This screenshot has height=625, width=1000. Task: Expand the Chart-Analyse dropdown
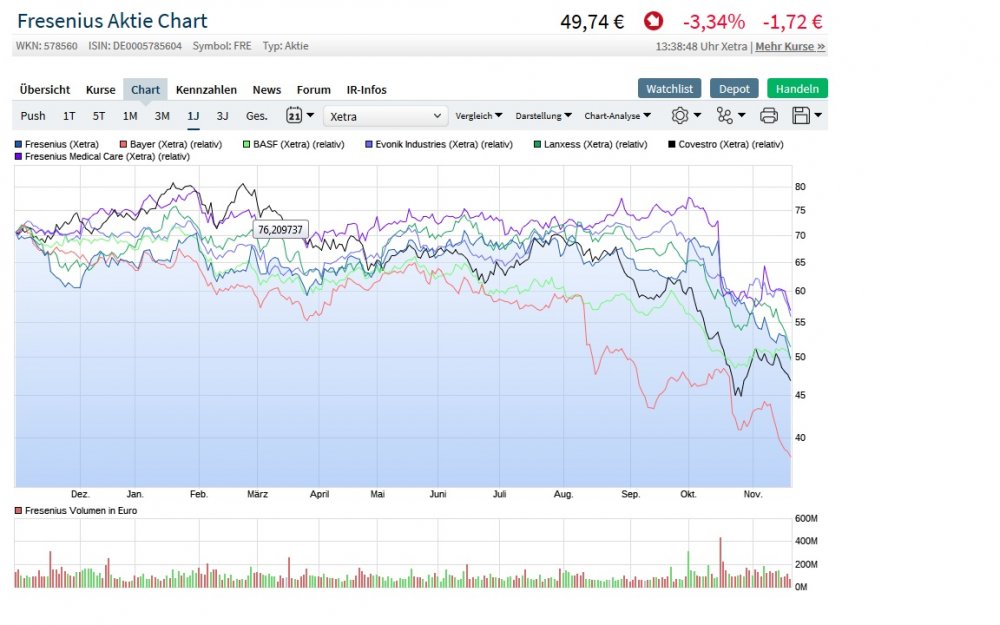coord(616,116)
